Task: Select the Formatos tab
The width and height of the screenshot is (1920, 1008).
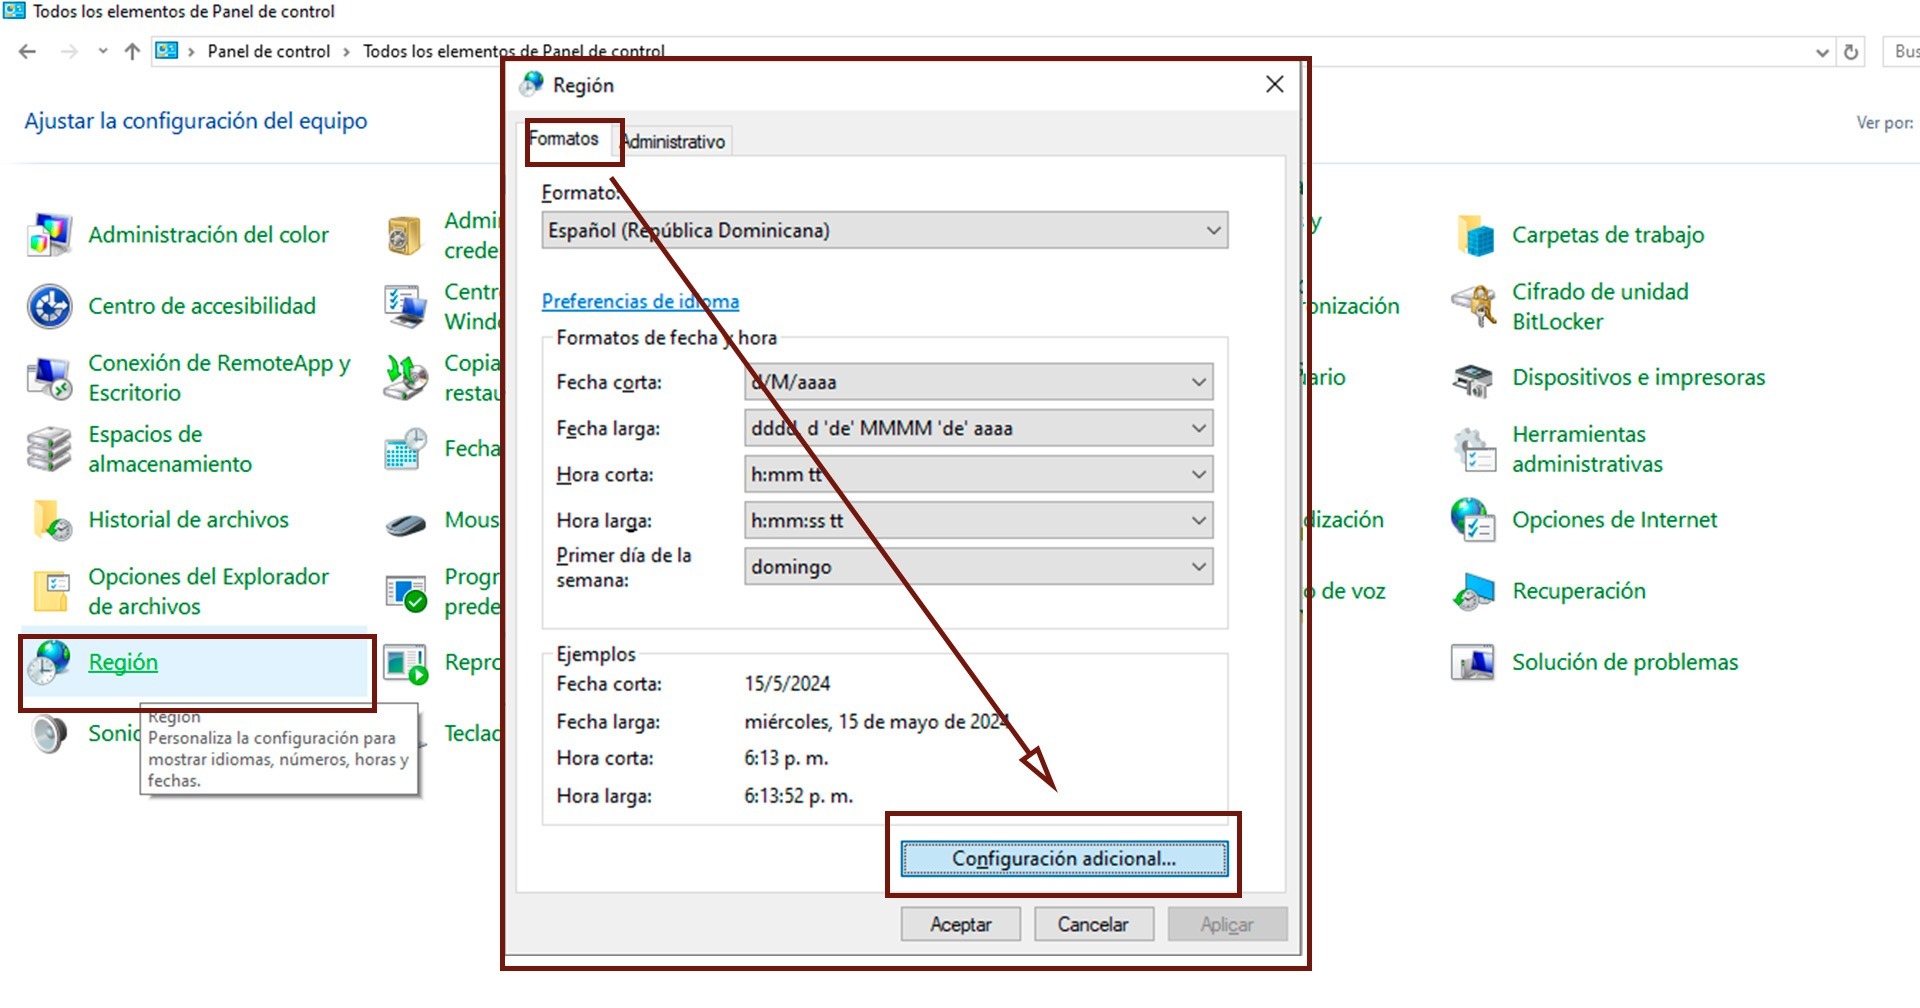Action: tap(564, 140)
